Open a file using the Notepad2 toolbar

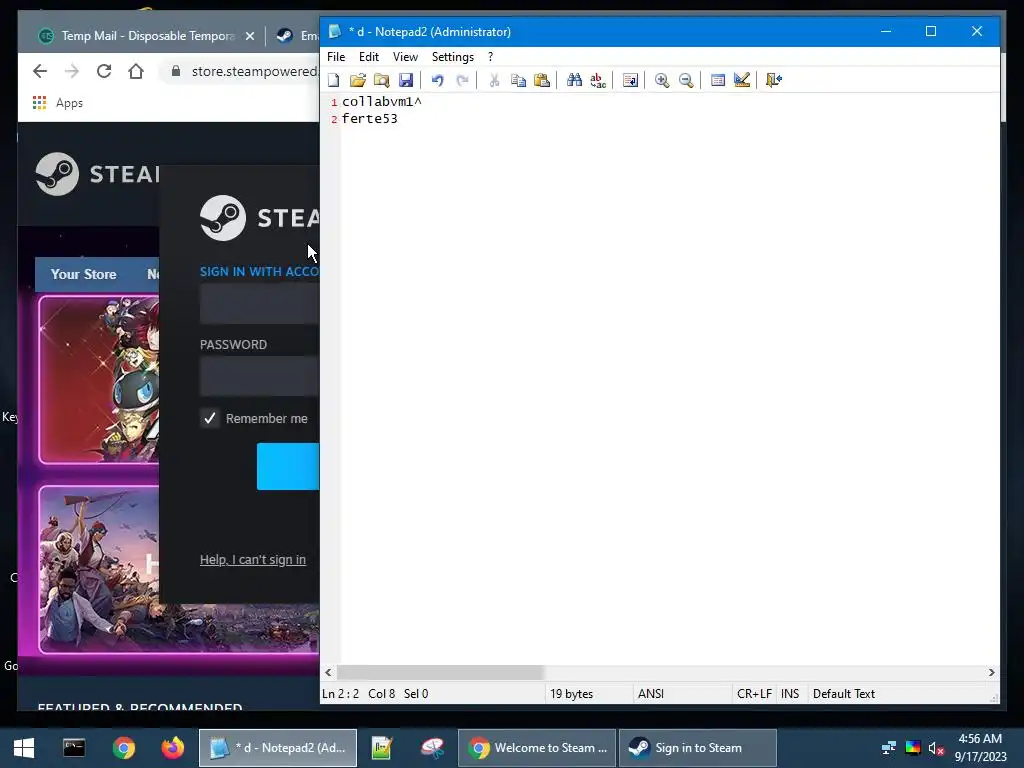(357, 80)
